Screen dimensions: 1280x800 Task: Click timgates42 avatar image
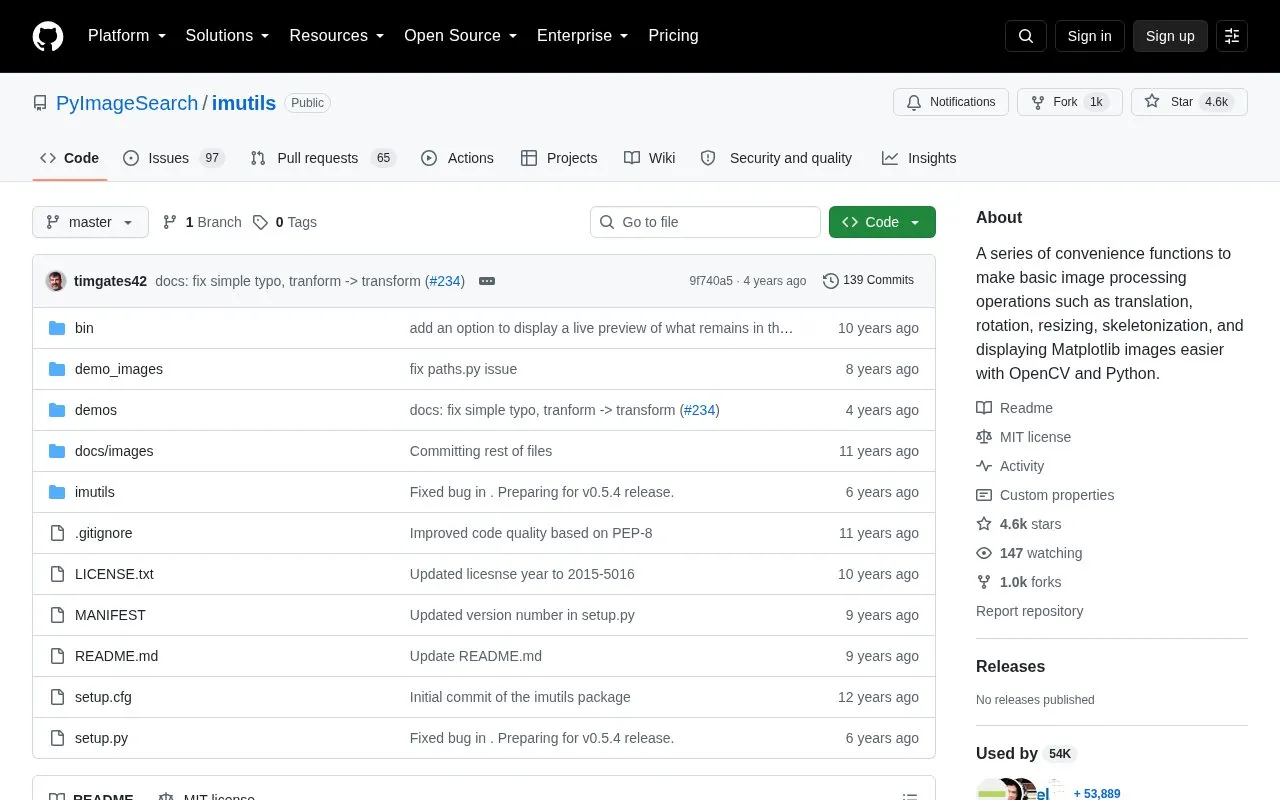pyautogui.click(x=56, y=281)
